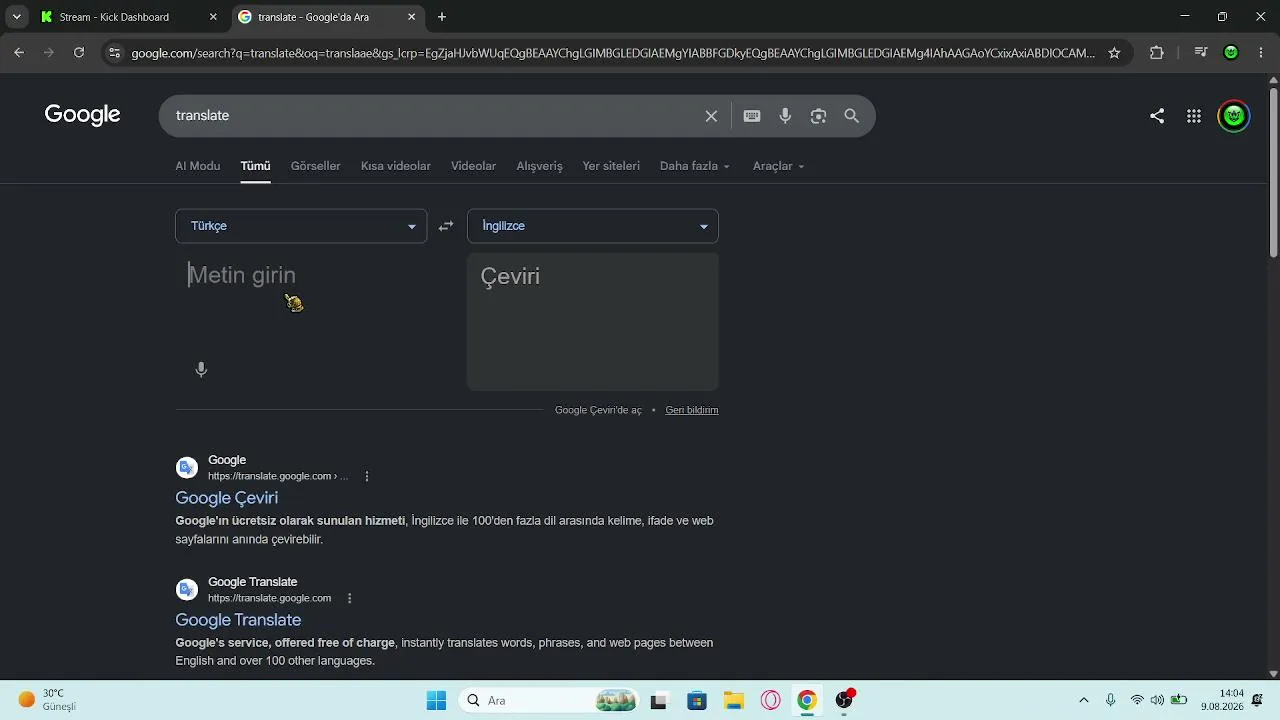Image resolution: width=1280 pixels, height=720 pixels.
Task: Swap translation languages
Action: tap(446, 226)
